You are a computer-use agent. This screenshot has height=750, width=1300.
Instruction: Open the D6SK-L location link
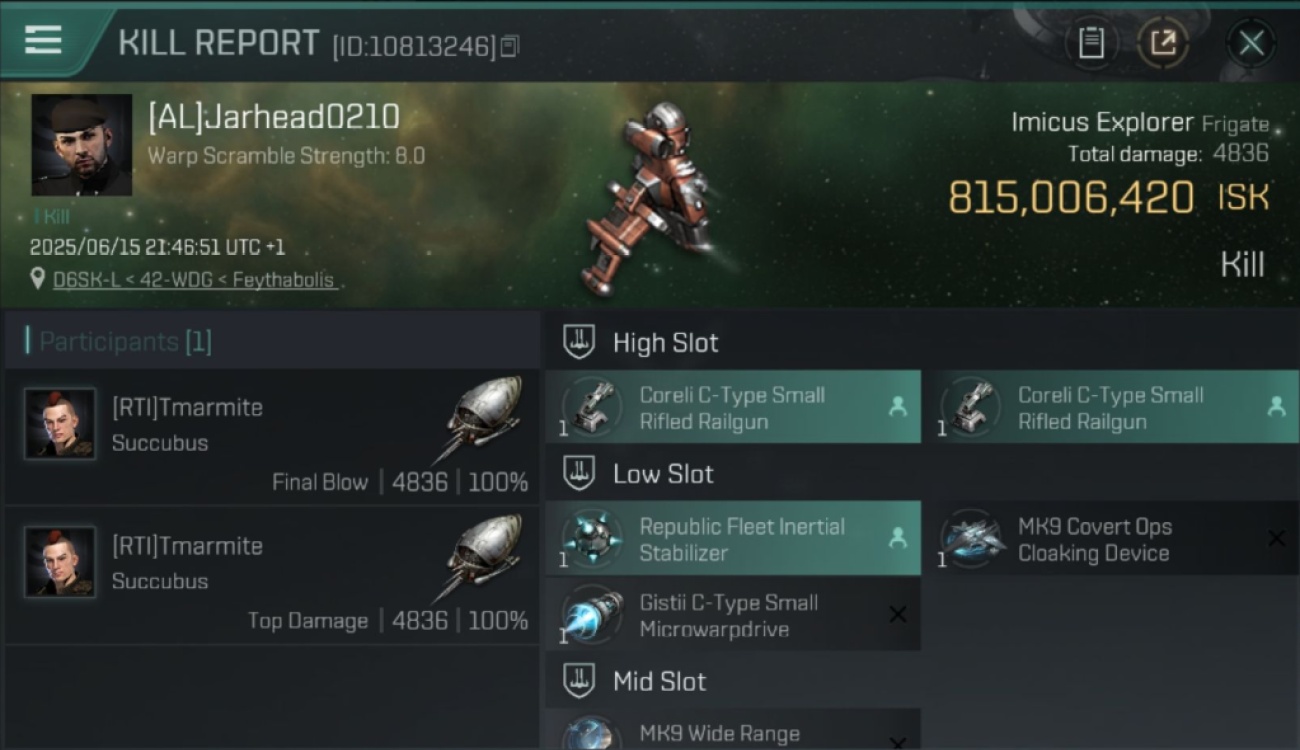194,280
